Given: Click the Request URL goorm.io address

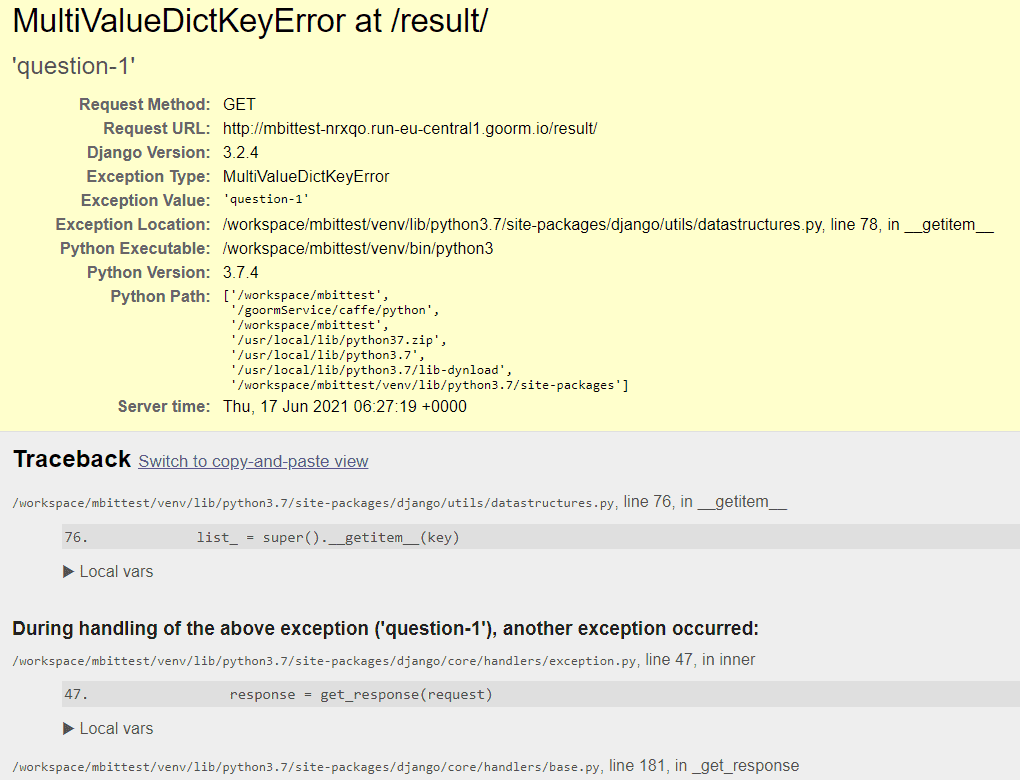Looking at the screenshot, I should [x=410, y=128].
